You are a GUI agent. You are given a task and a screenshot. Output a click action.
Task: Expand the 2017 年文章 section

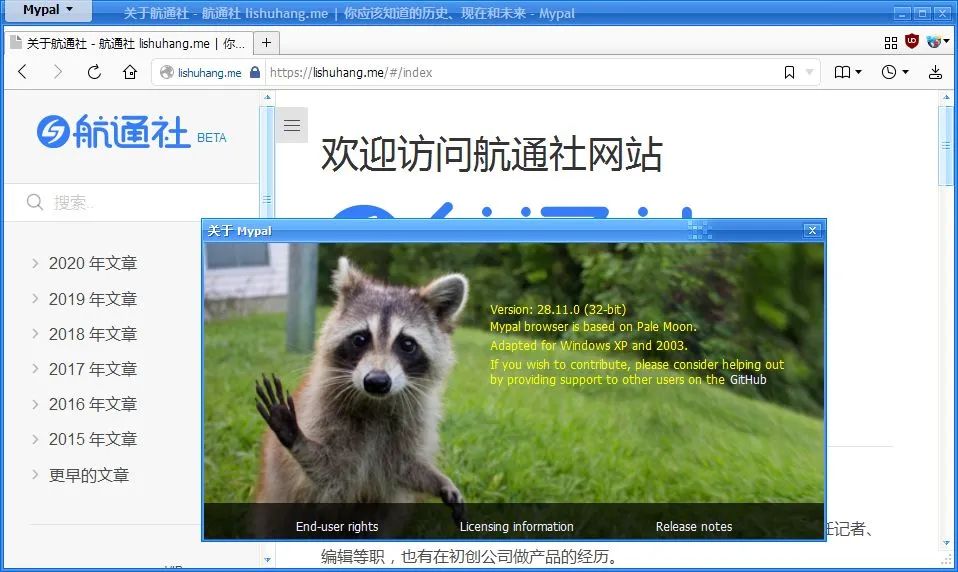92,369
